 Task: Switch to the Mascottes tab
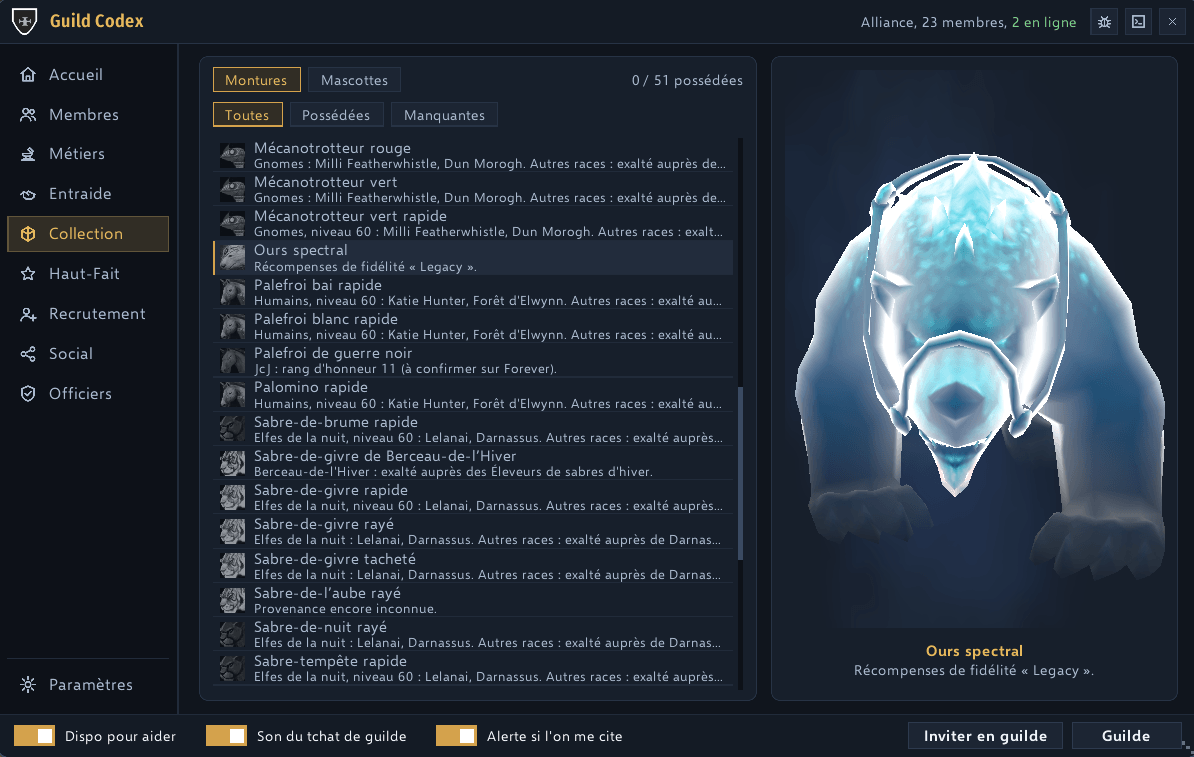pos(354,80)
